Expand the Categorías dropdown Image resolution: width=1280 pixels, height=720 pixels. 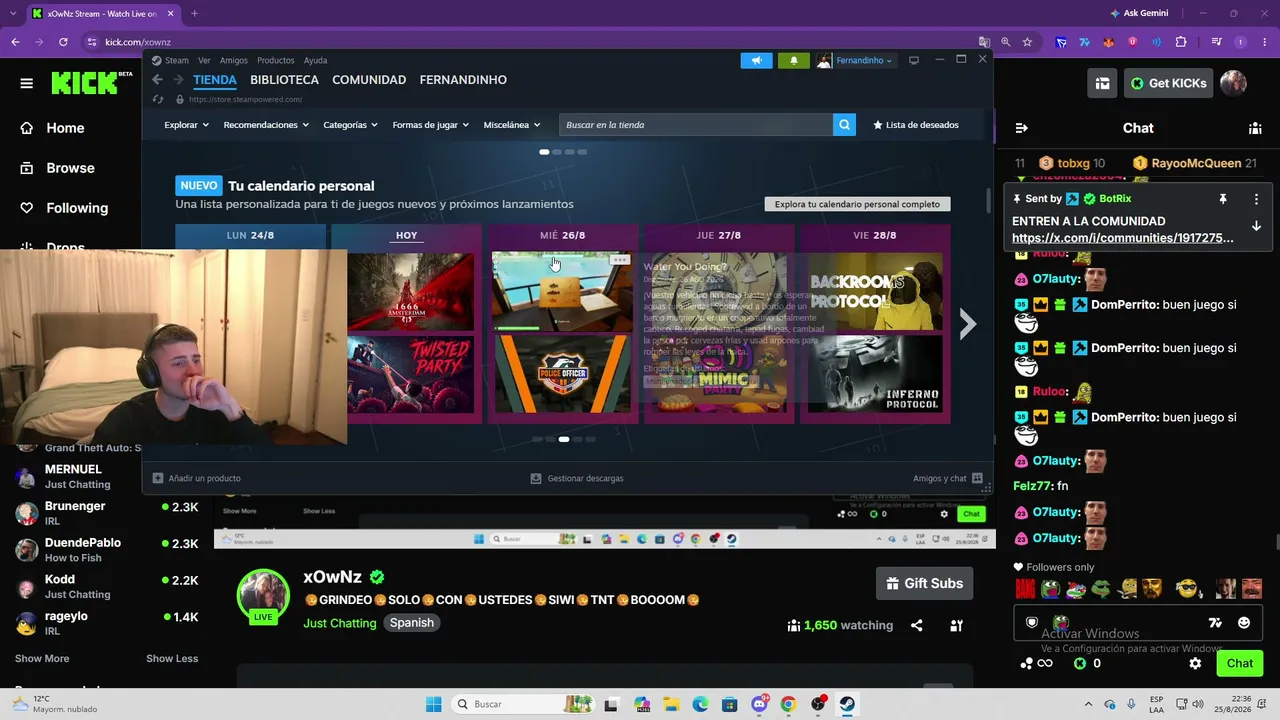click(x=350, y=125)
